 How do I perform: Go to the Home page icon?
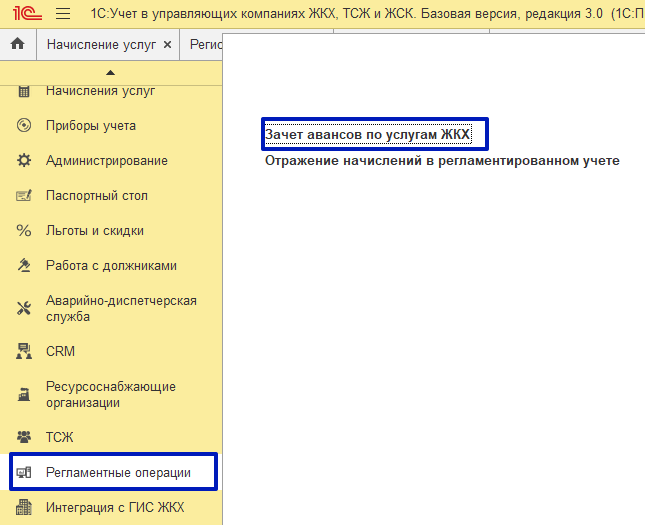tap(17, 45)
